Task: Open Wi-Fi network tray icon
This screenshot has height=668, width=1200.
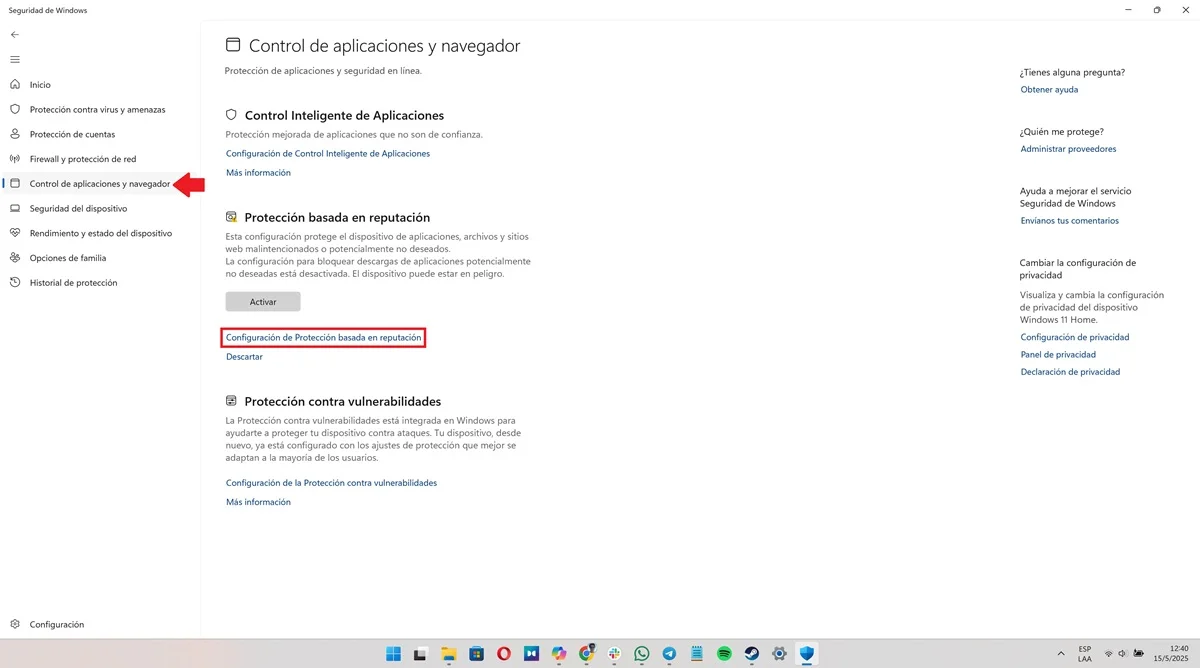Action: 1108,654
